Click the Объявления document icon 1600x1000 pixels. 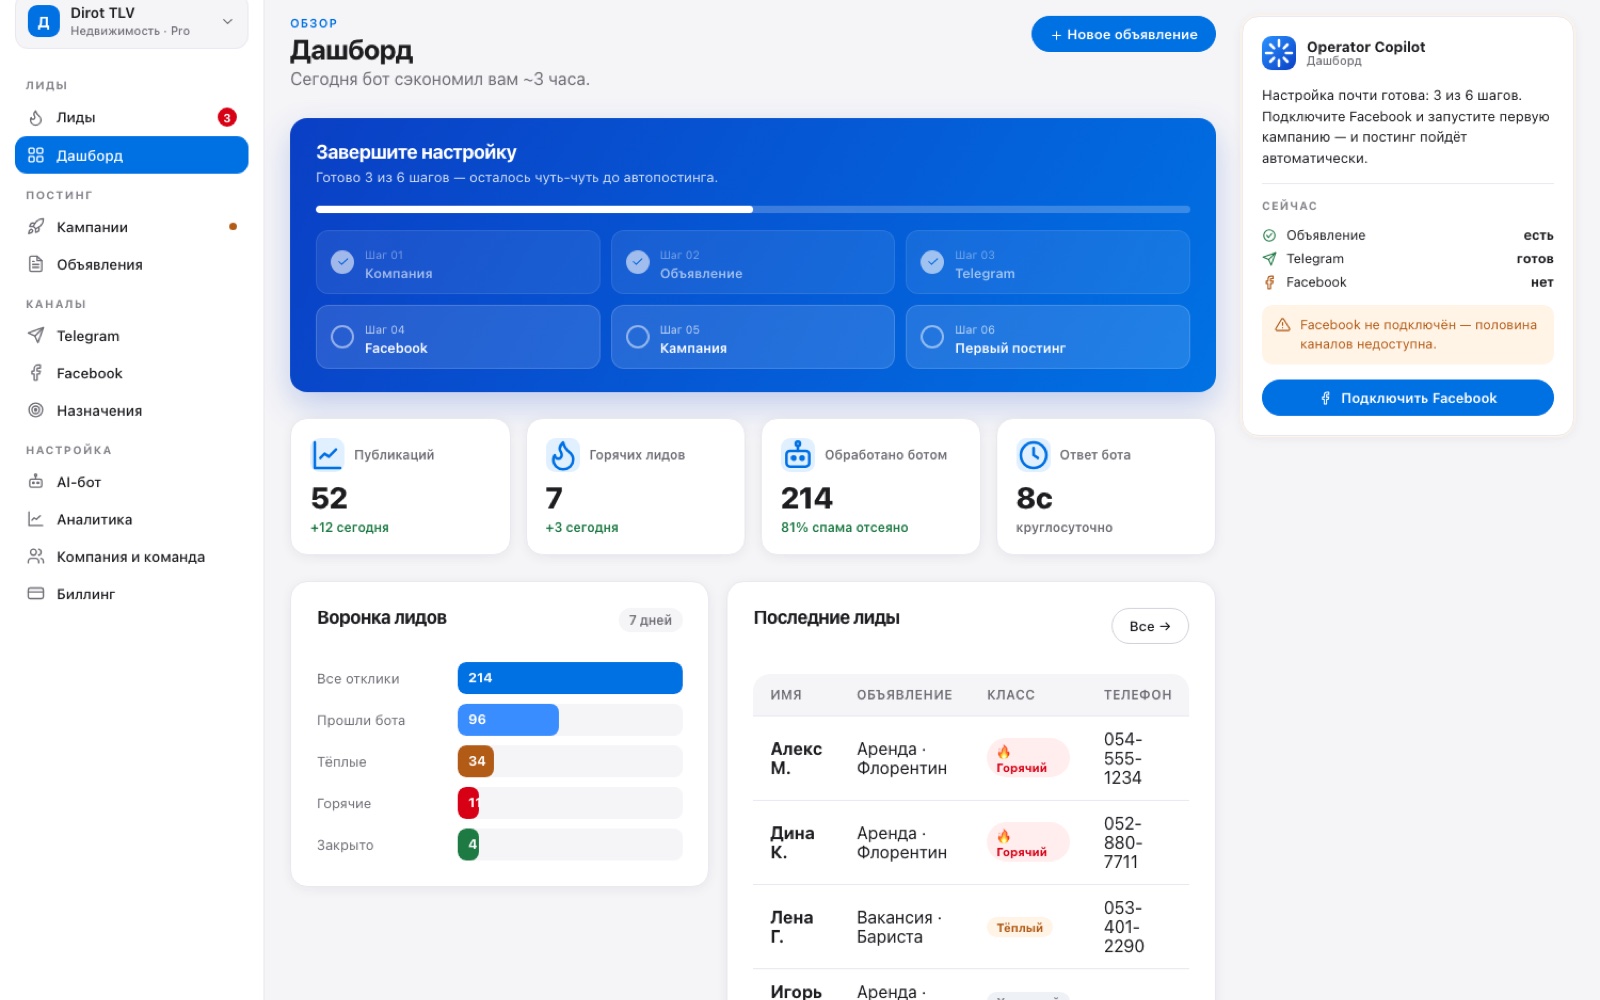point(36,264)
